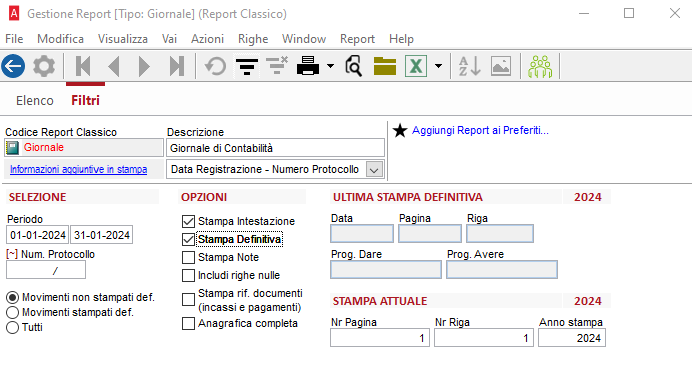This screenshot has height=366, width=692.
Task: Open the Visualizza menu
Action: 123,39
